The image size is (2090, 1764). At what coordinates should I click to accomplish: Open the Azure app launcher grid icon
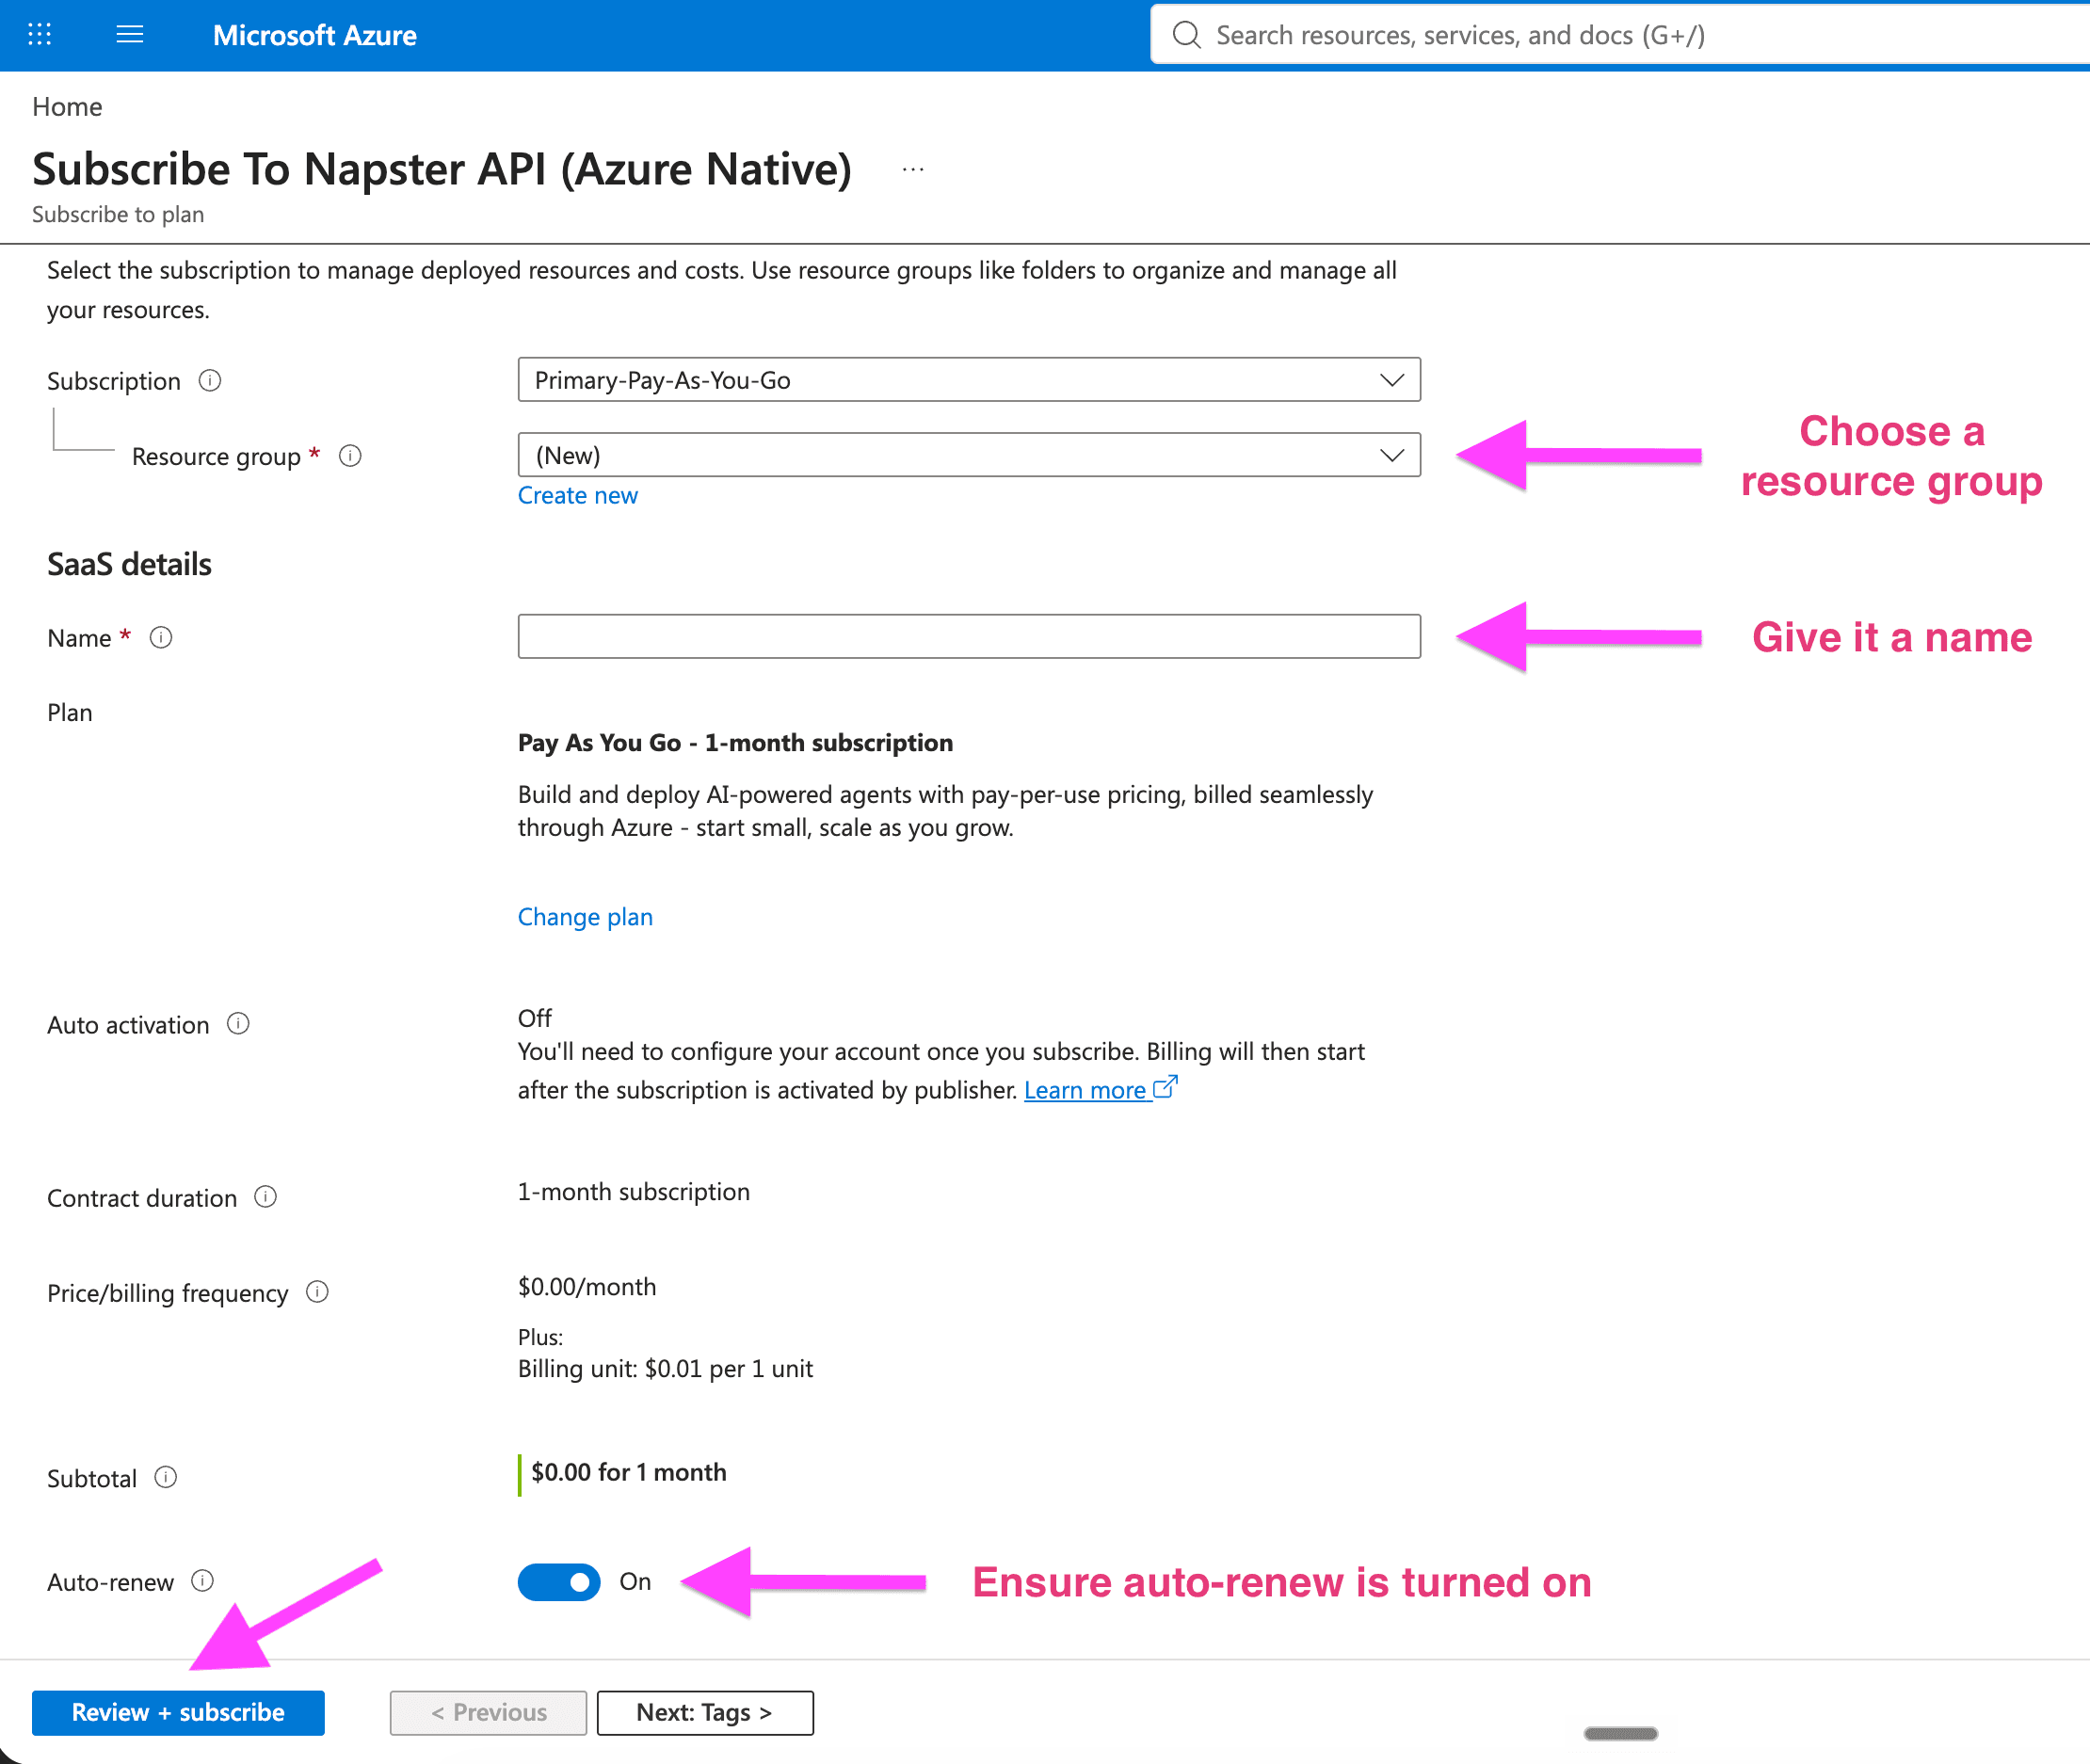pos(39,35)
